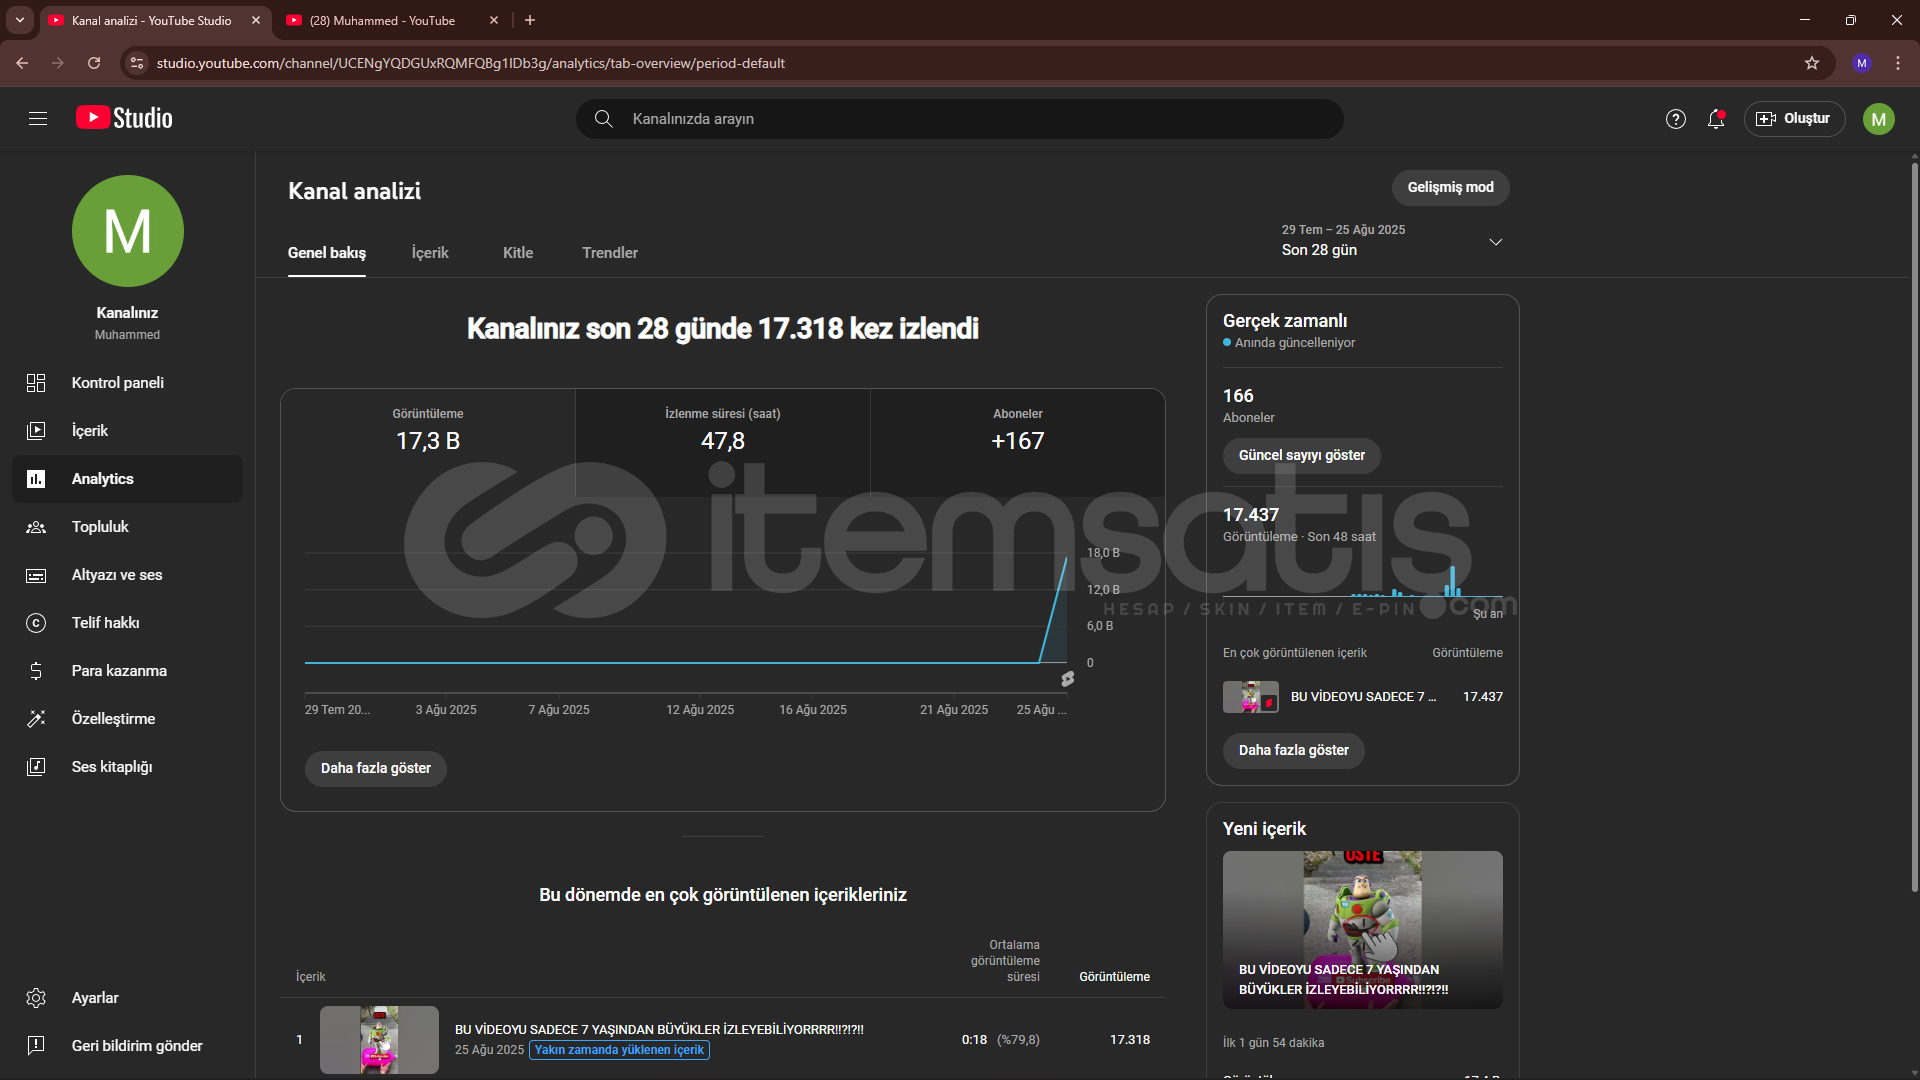Image resolution: width=1920 pixels, height=1080 pixels.
Task: Click the 17.437 Görüntüleme realtime count
Action: [1251, 515]
